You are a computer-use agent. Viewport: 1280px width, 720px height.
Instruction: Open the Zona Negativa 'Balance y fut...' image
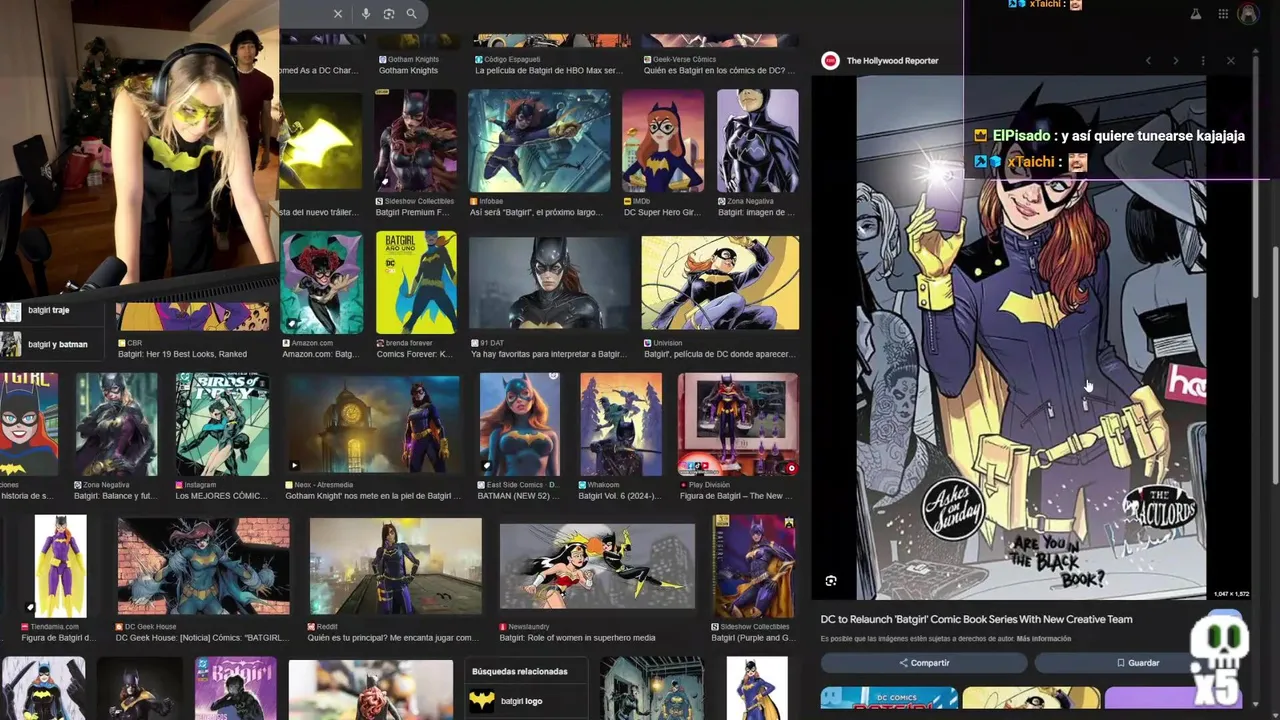click(x=116, y=425)
